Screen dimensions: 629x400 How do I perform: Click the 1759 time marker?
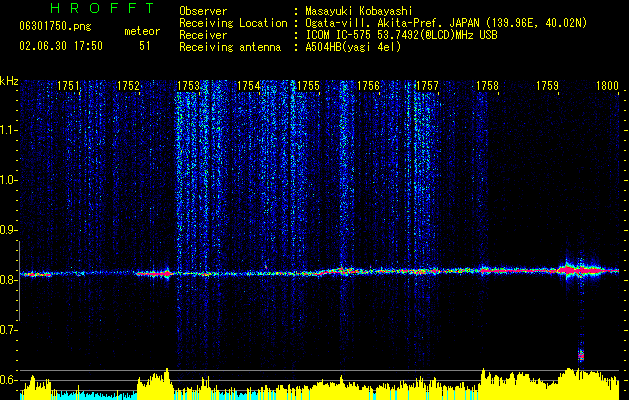547,86
